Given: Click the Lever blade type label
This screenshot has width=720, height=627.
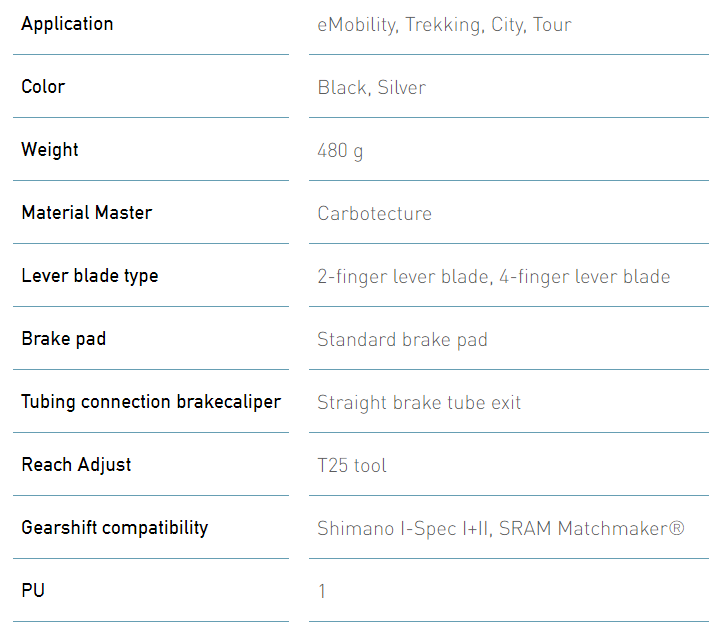Looking at the screenshot, I should 90,276.
